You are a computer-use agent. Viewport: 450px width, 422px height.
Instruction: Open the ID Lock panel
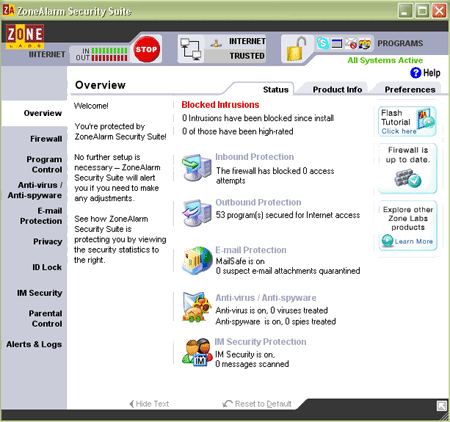tap(47, 267)
